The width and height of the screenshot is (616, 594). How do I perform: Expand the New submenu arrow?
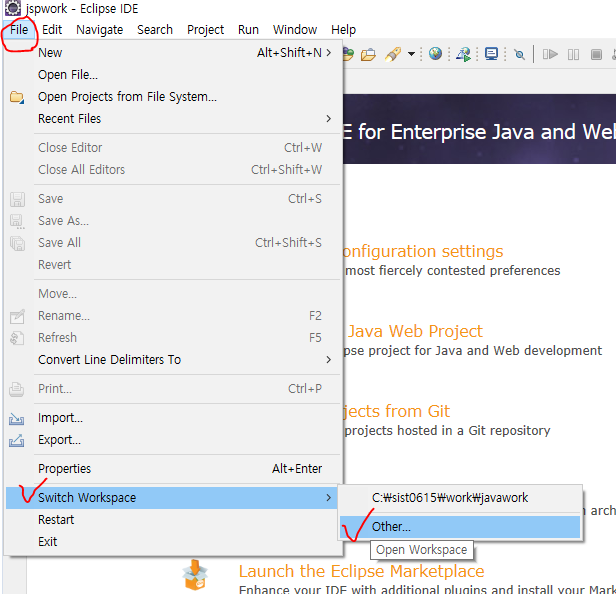pyautogui.click(x=329, y=53)
